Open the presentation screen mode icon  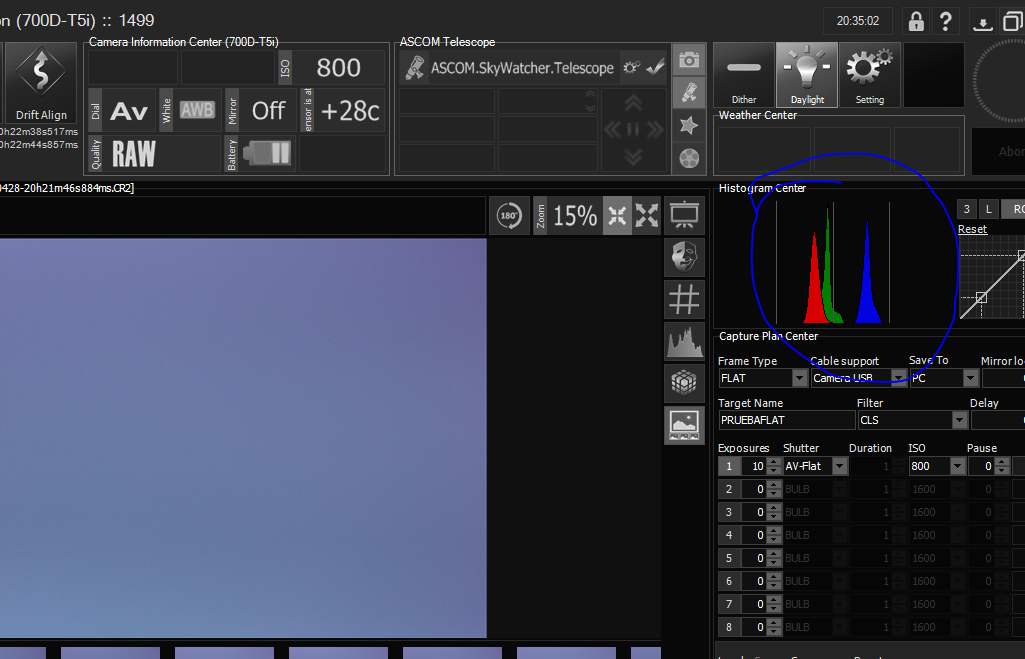tap(684, 215)
